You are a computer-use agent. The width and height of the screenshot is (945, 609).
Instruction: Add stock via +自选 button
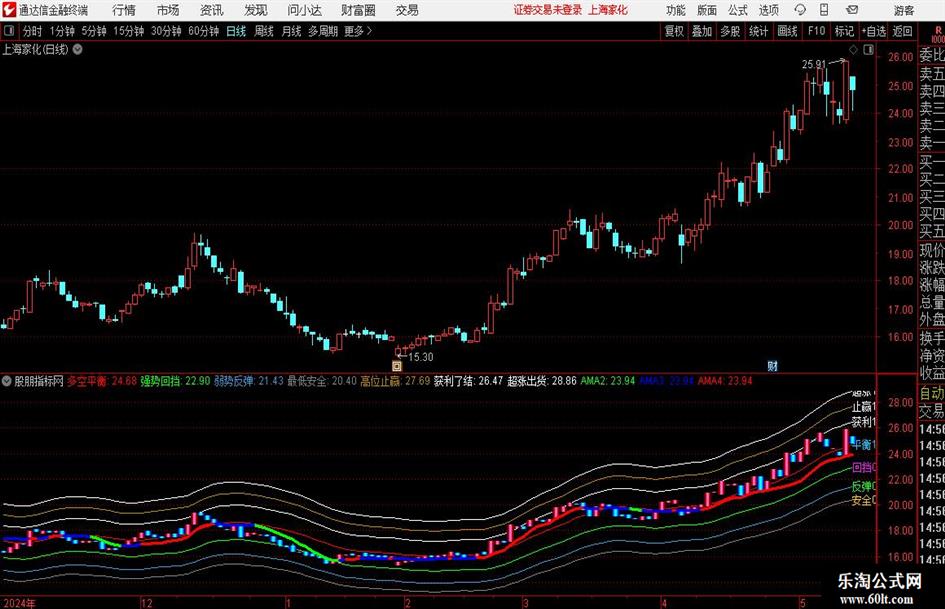tap(874, 31)
